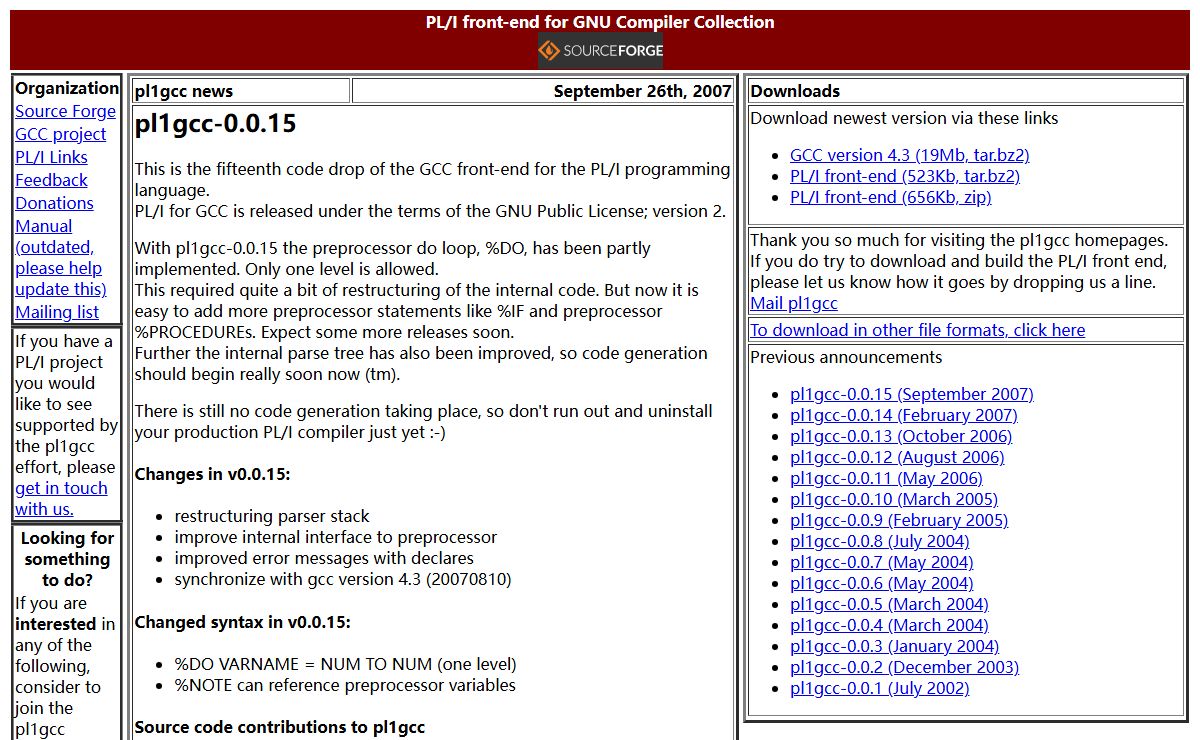Open 'To download in other file formats' link
1200x740 pixels.
pos(917,330)
